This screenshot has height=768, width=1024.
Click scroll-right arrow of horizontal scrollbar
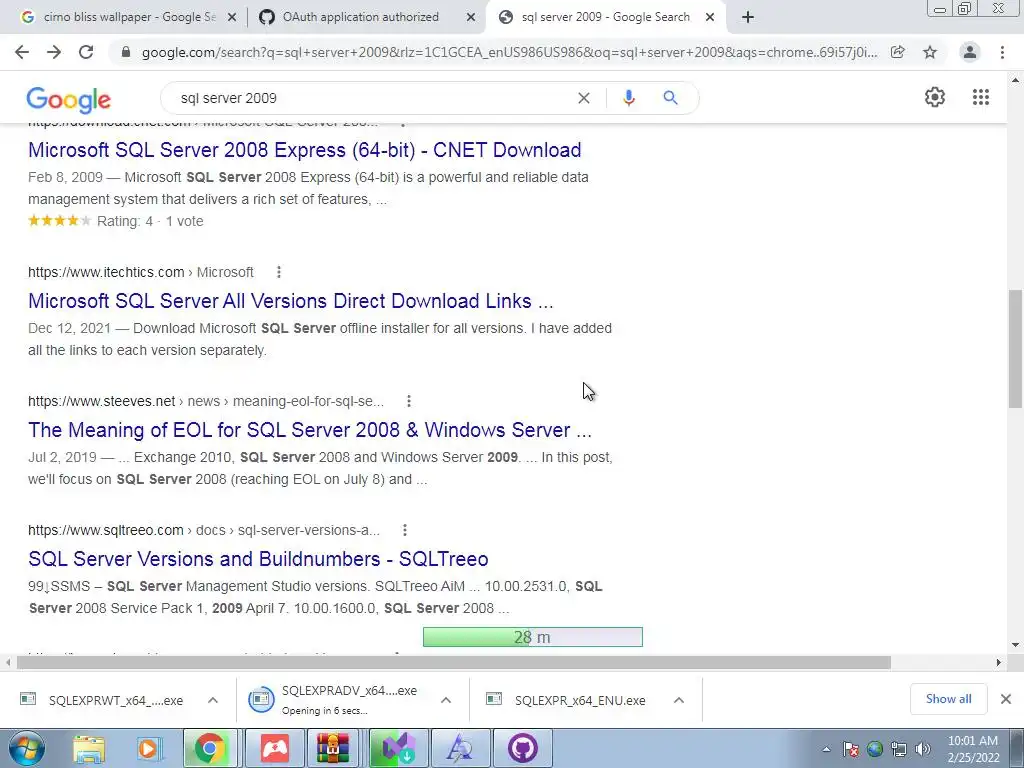point(999,662)
